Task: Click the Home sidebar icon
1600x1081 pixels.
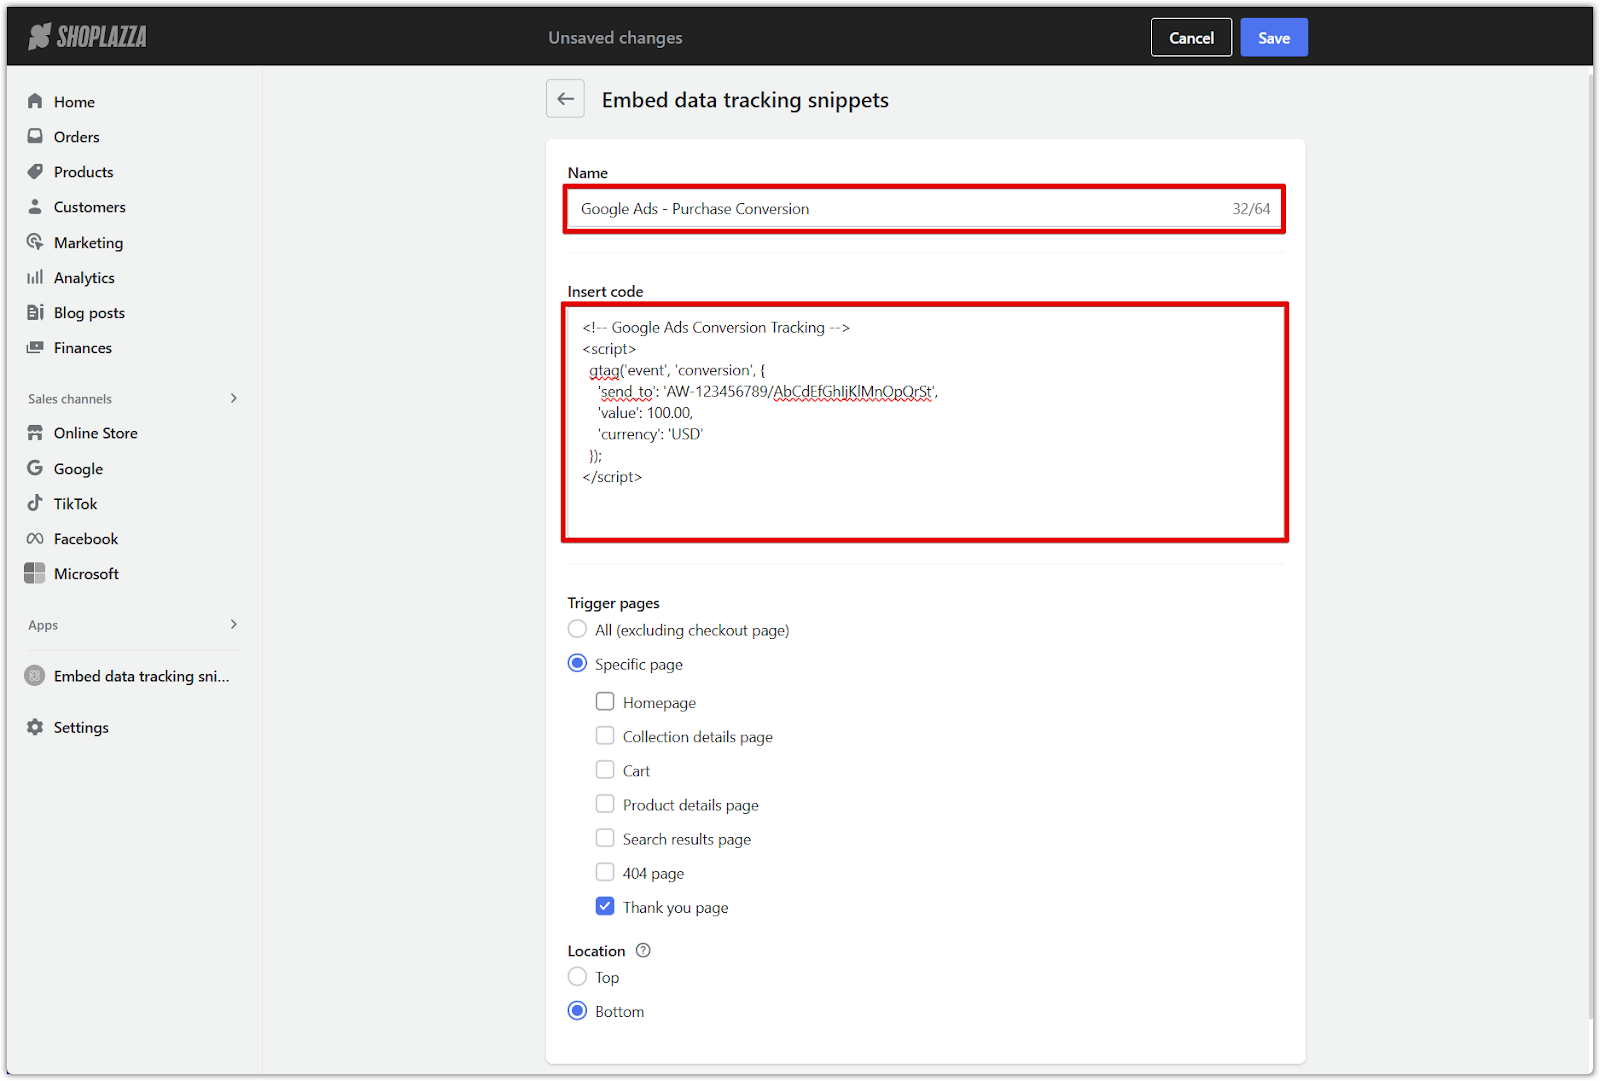Action: (35, 101)
